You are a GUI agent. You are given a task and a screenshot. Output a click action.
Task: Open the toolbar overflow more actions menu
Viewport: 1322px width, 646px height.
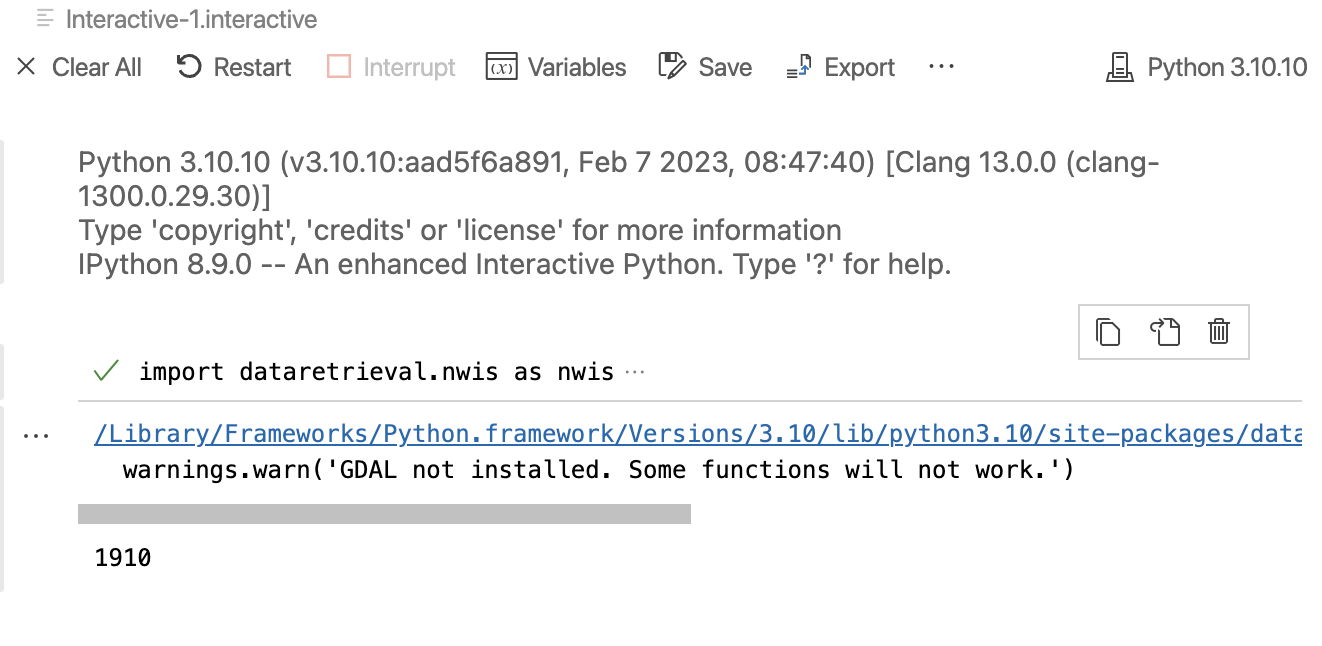click(941, 67)
